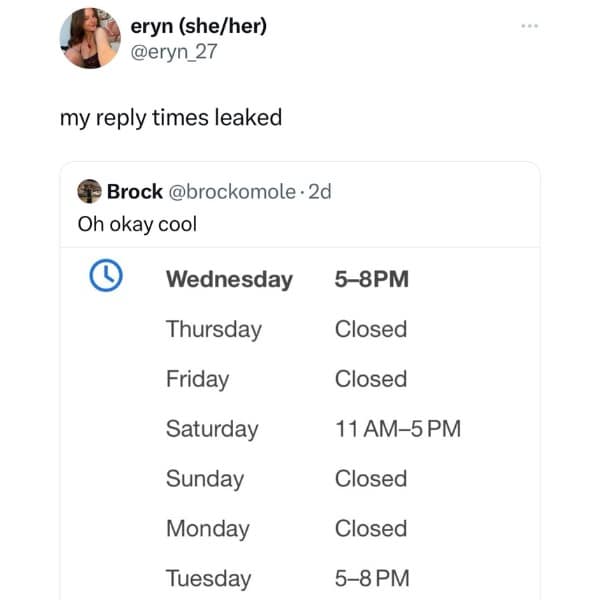600x600 pixels.
Task: Click the "my reply times leaked" tweet text
Action: tap(171, 118)
